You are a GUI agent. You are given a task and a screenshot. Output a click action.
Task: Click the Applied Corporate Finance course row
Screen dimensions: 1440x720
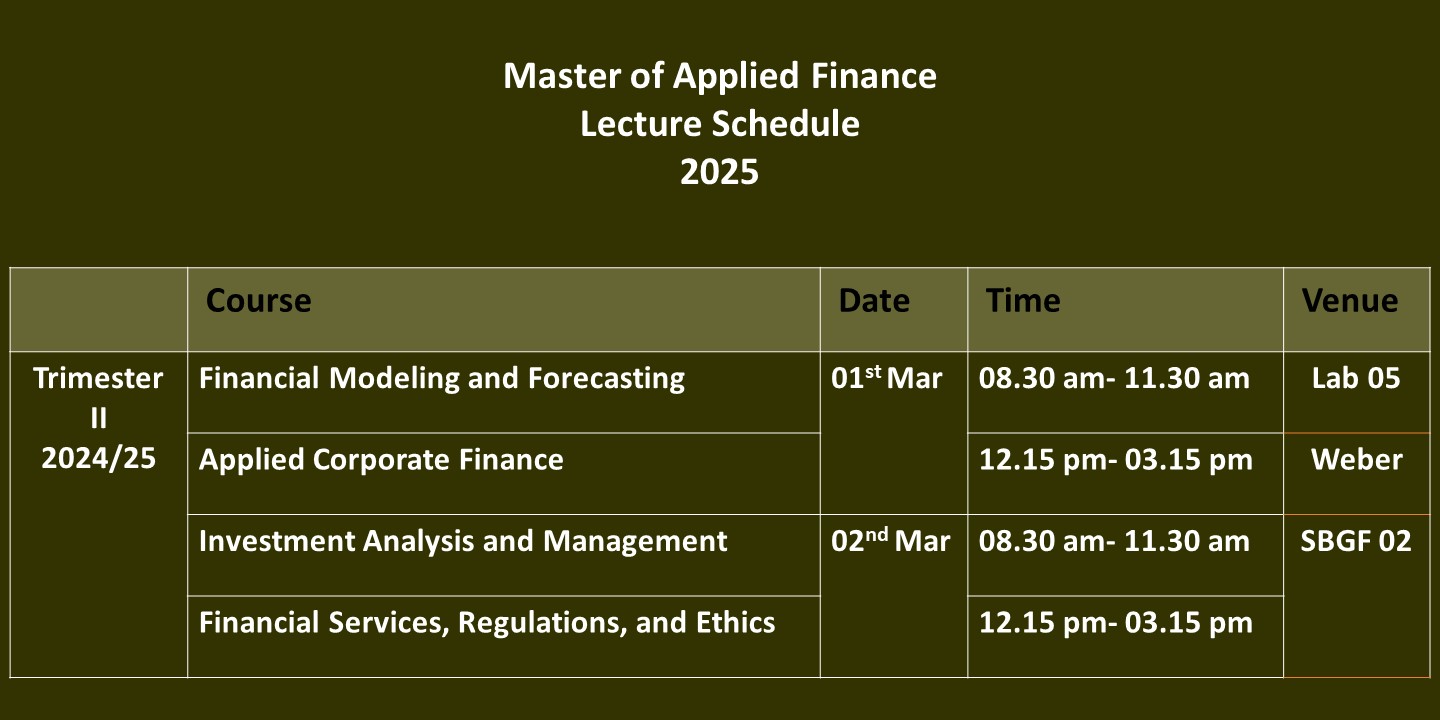coord(381,460)
